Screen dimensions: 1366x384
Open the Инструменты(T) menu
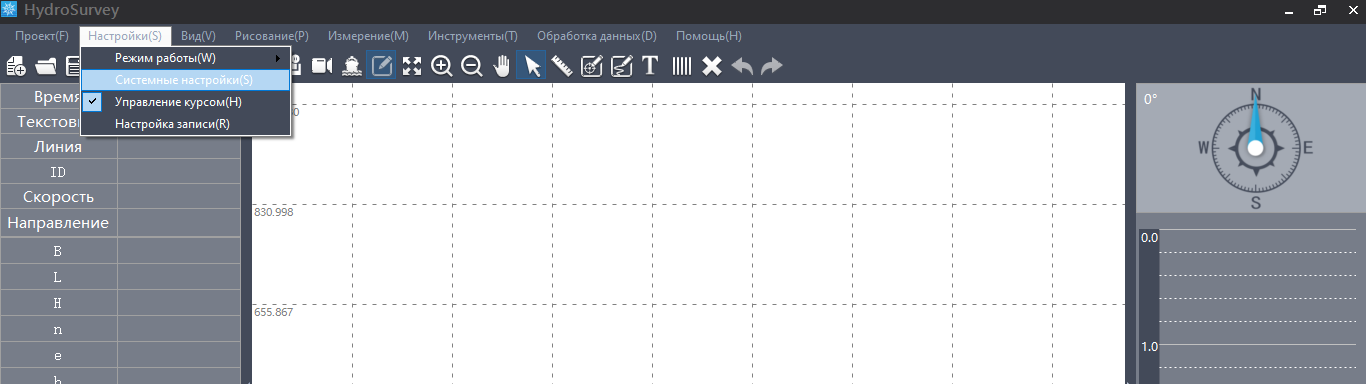coord(473,35)
